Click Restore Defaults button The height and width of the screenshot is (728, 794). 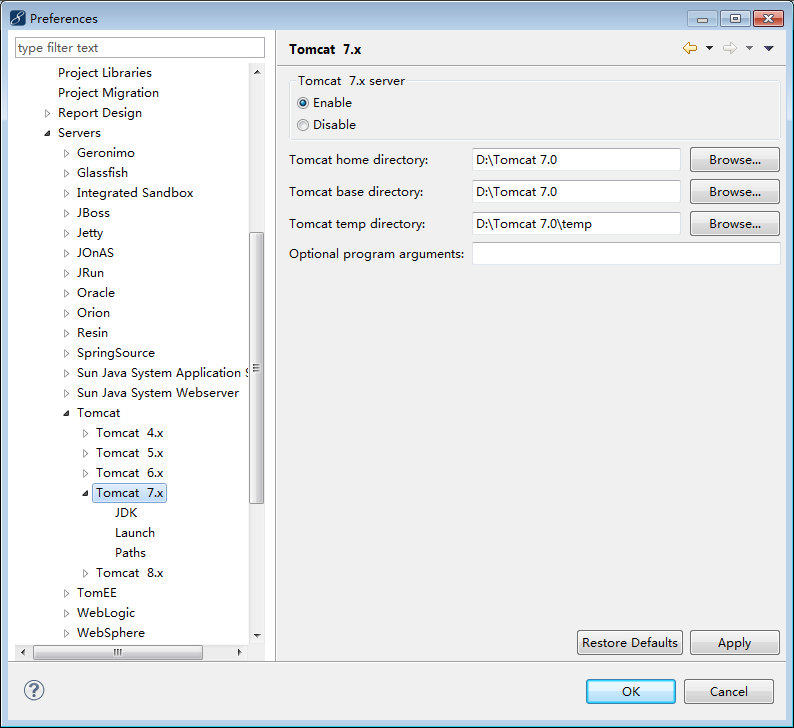629,642
